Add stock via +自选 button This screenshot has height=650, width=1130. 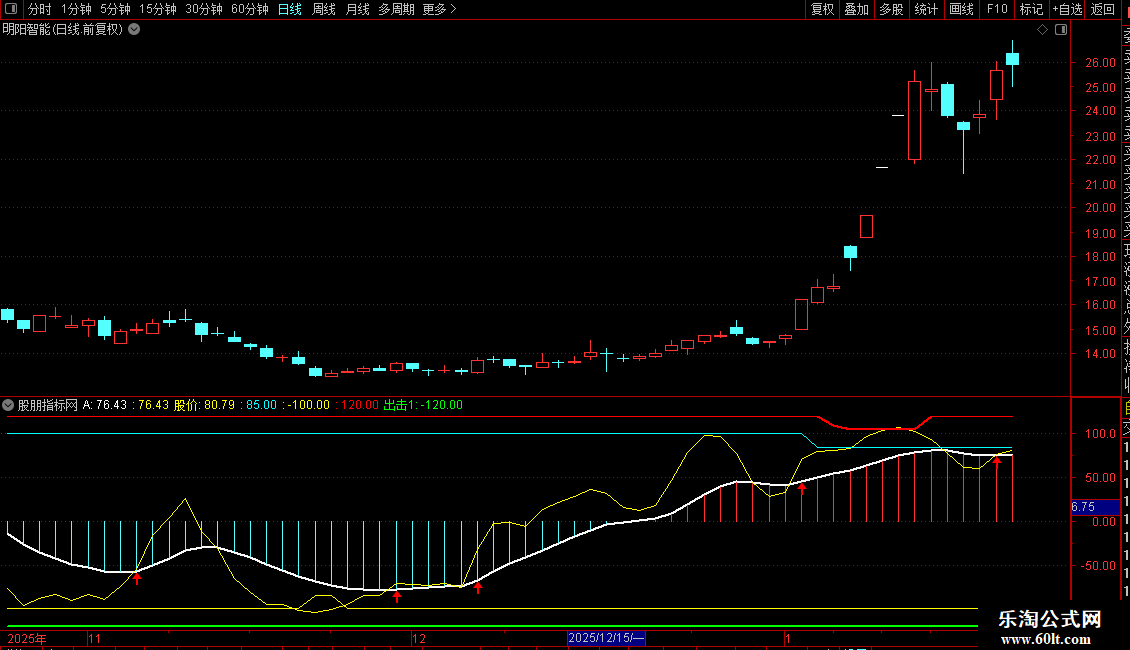[x=1067, y=9]
